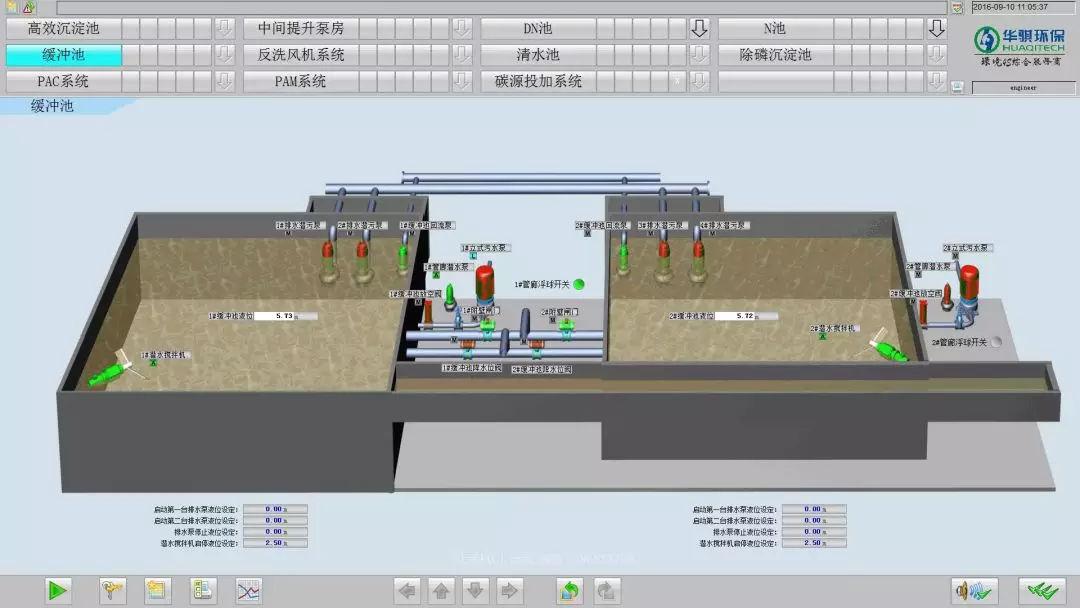Screen dimensions: 1080x608
Task: Click the green start/play button
Action: tap(58, 591)
